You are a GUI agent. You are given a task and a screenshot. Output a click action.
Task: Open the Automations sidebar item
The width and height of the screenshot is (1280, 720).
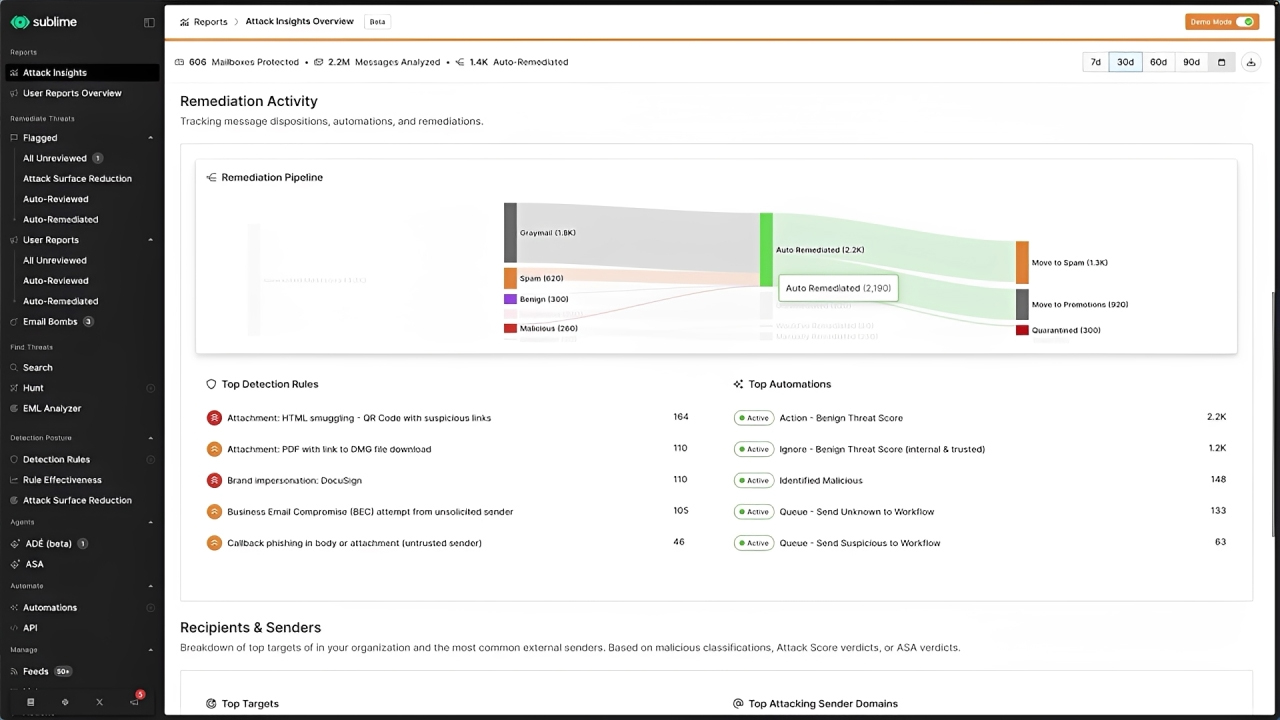50,607
